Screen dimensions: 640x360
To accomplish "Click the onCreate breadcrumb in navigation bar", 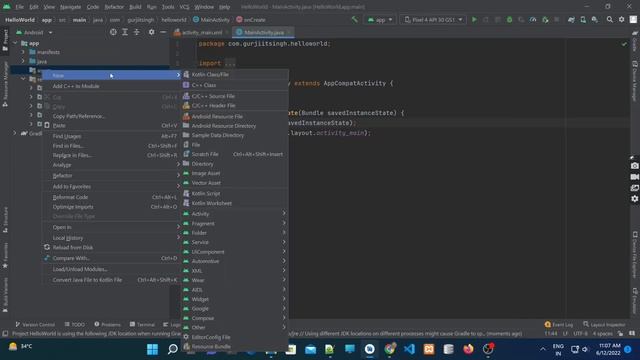I will pyautogui.click(x=251, y=20).
